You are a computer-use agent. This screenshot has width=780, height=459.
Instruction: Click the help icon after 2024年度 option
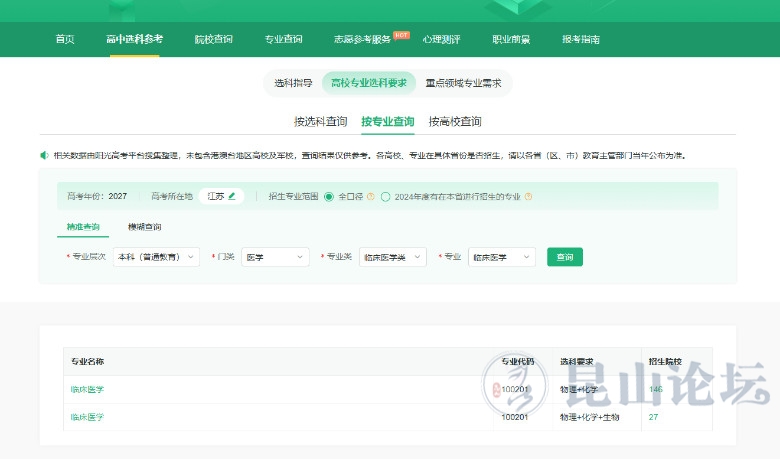[x=528, y=196]
